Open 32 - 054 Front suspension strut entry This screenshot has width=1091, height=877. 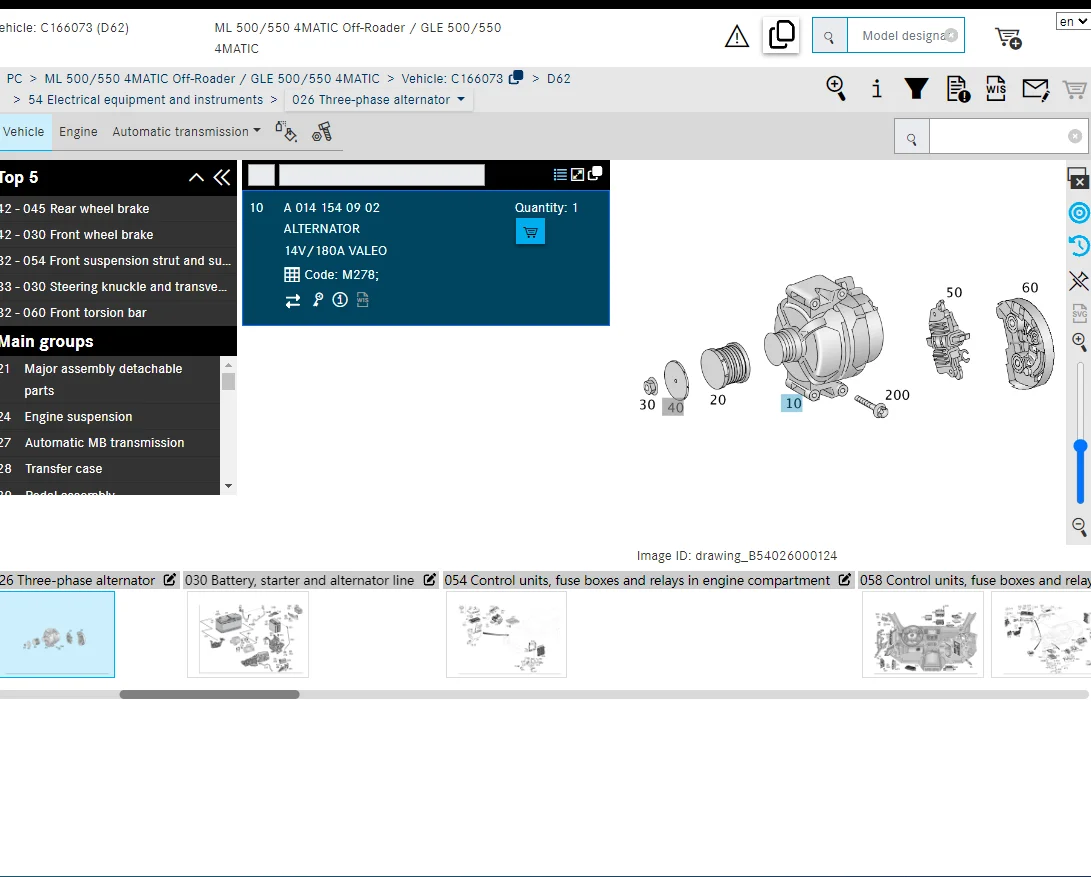[117, 260]
